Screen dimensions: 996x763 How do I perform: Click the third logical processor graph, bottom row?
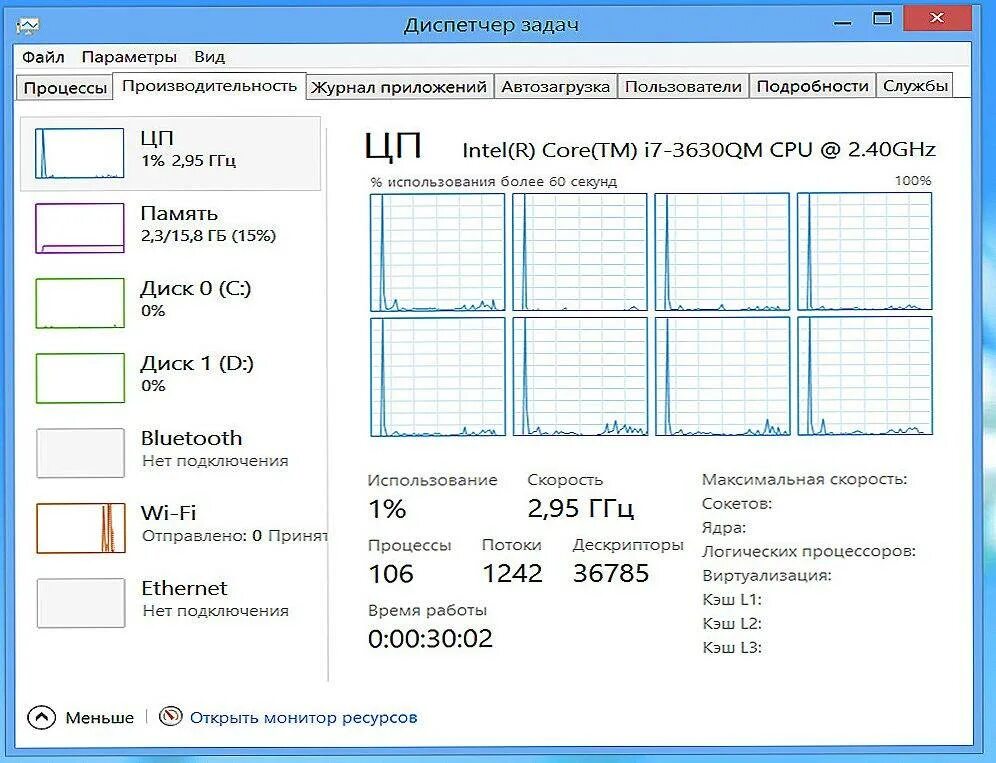pos(722,377)
